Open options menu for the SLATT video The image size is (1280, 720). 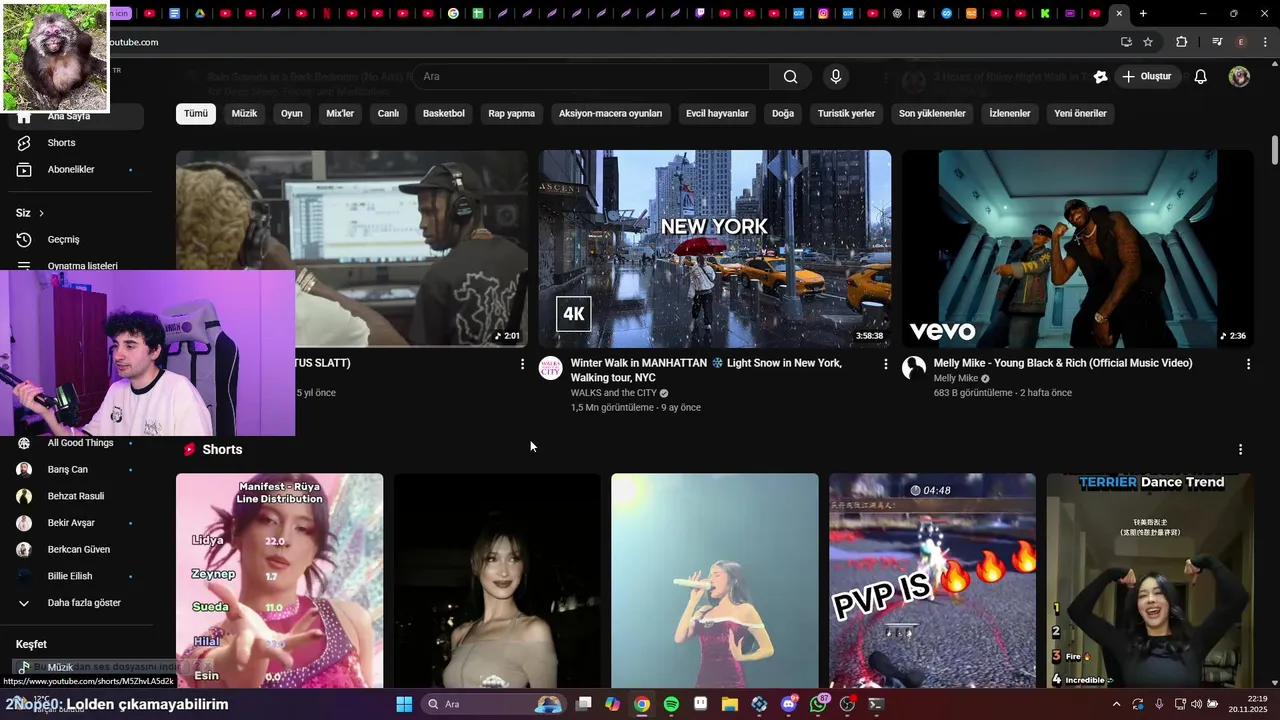522,365
